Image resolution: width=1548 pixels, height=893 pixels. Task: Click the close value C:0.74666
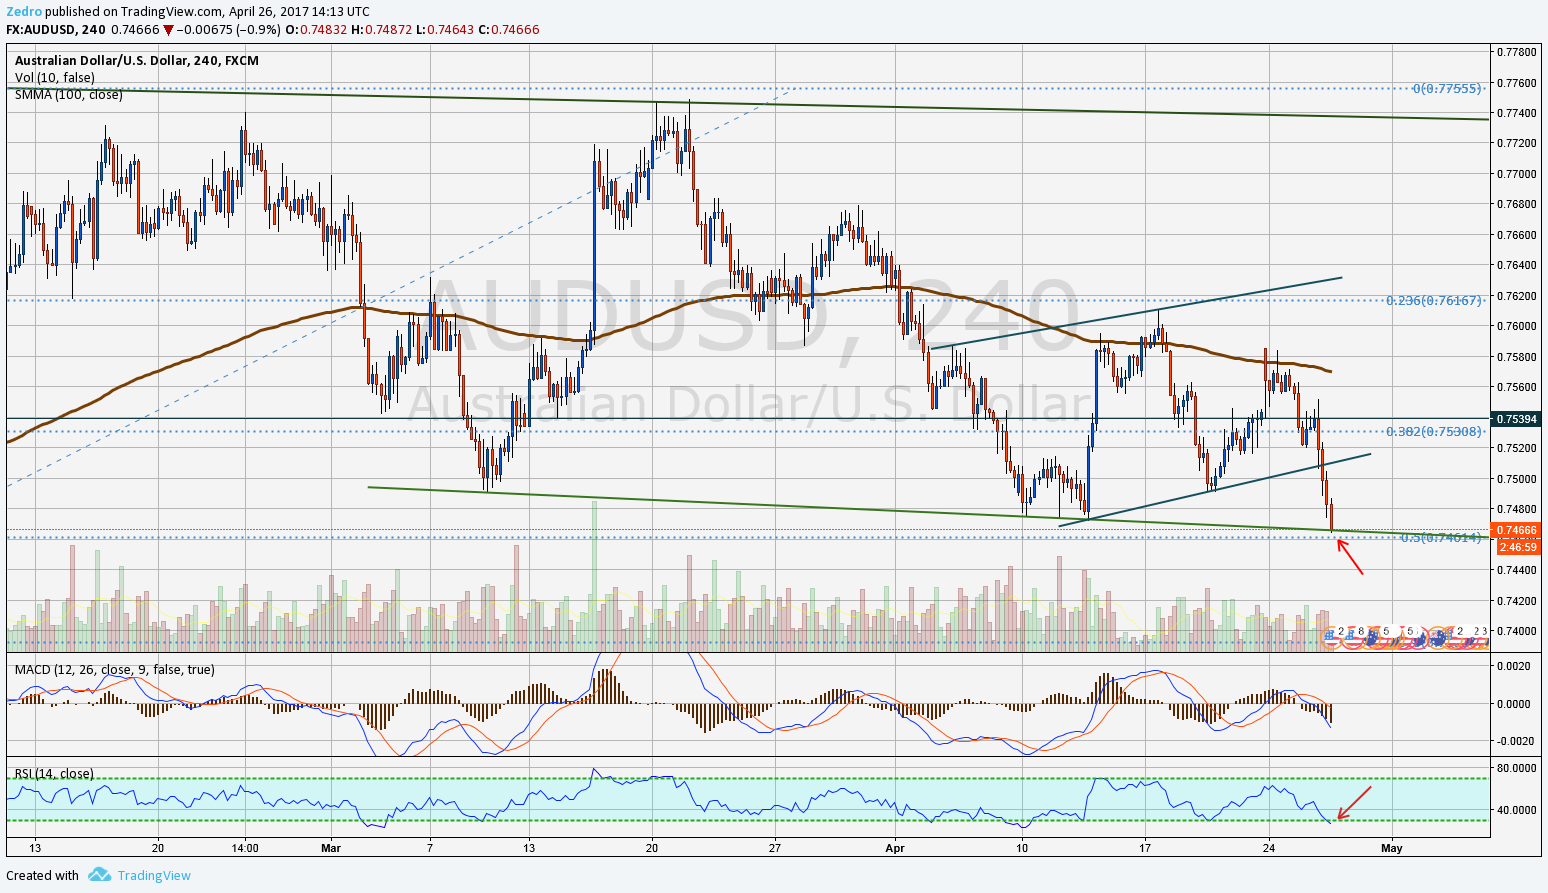point(508,30)
